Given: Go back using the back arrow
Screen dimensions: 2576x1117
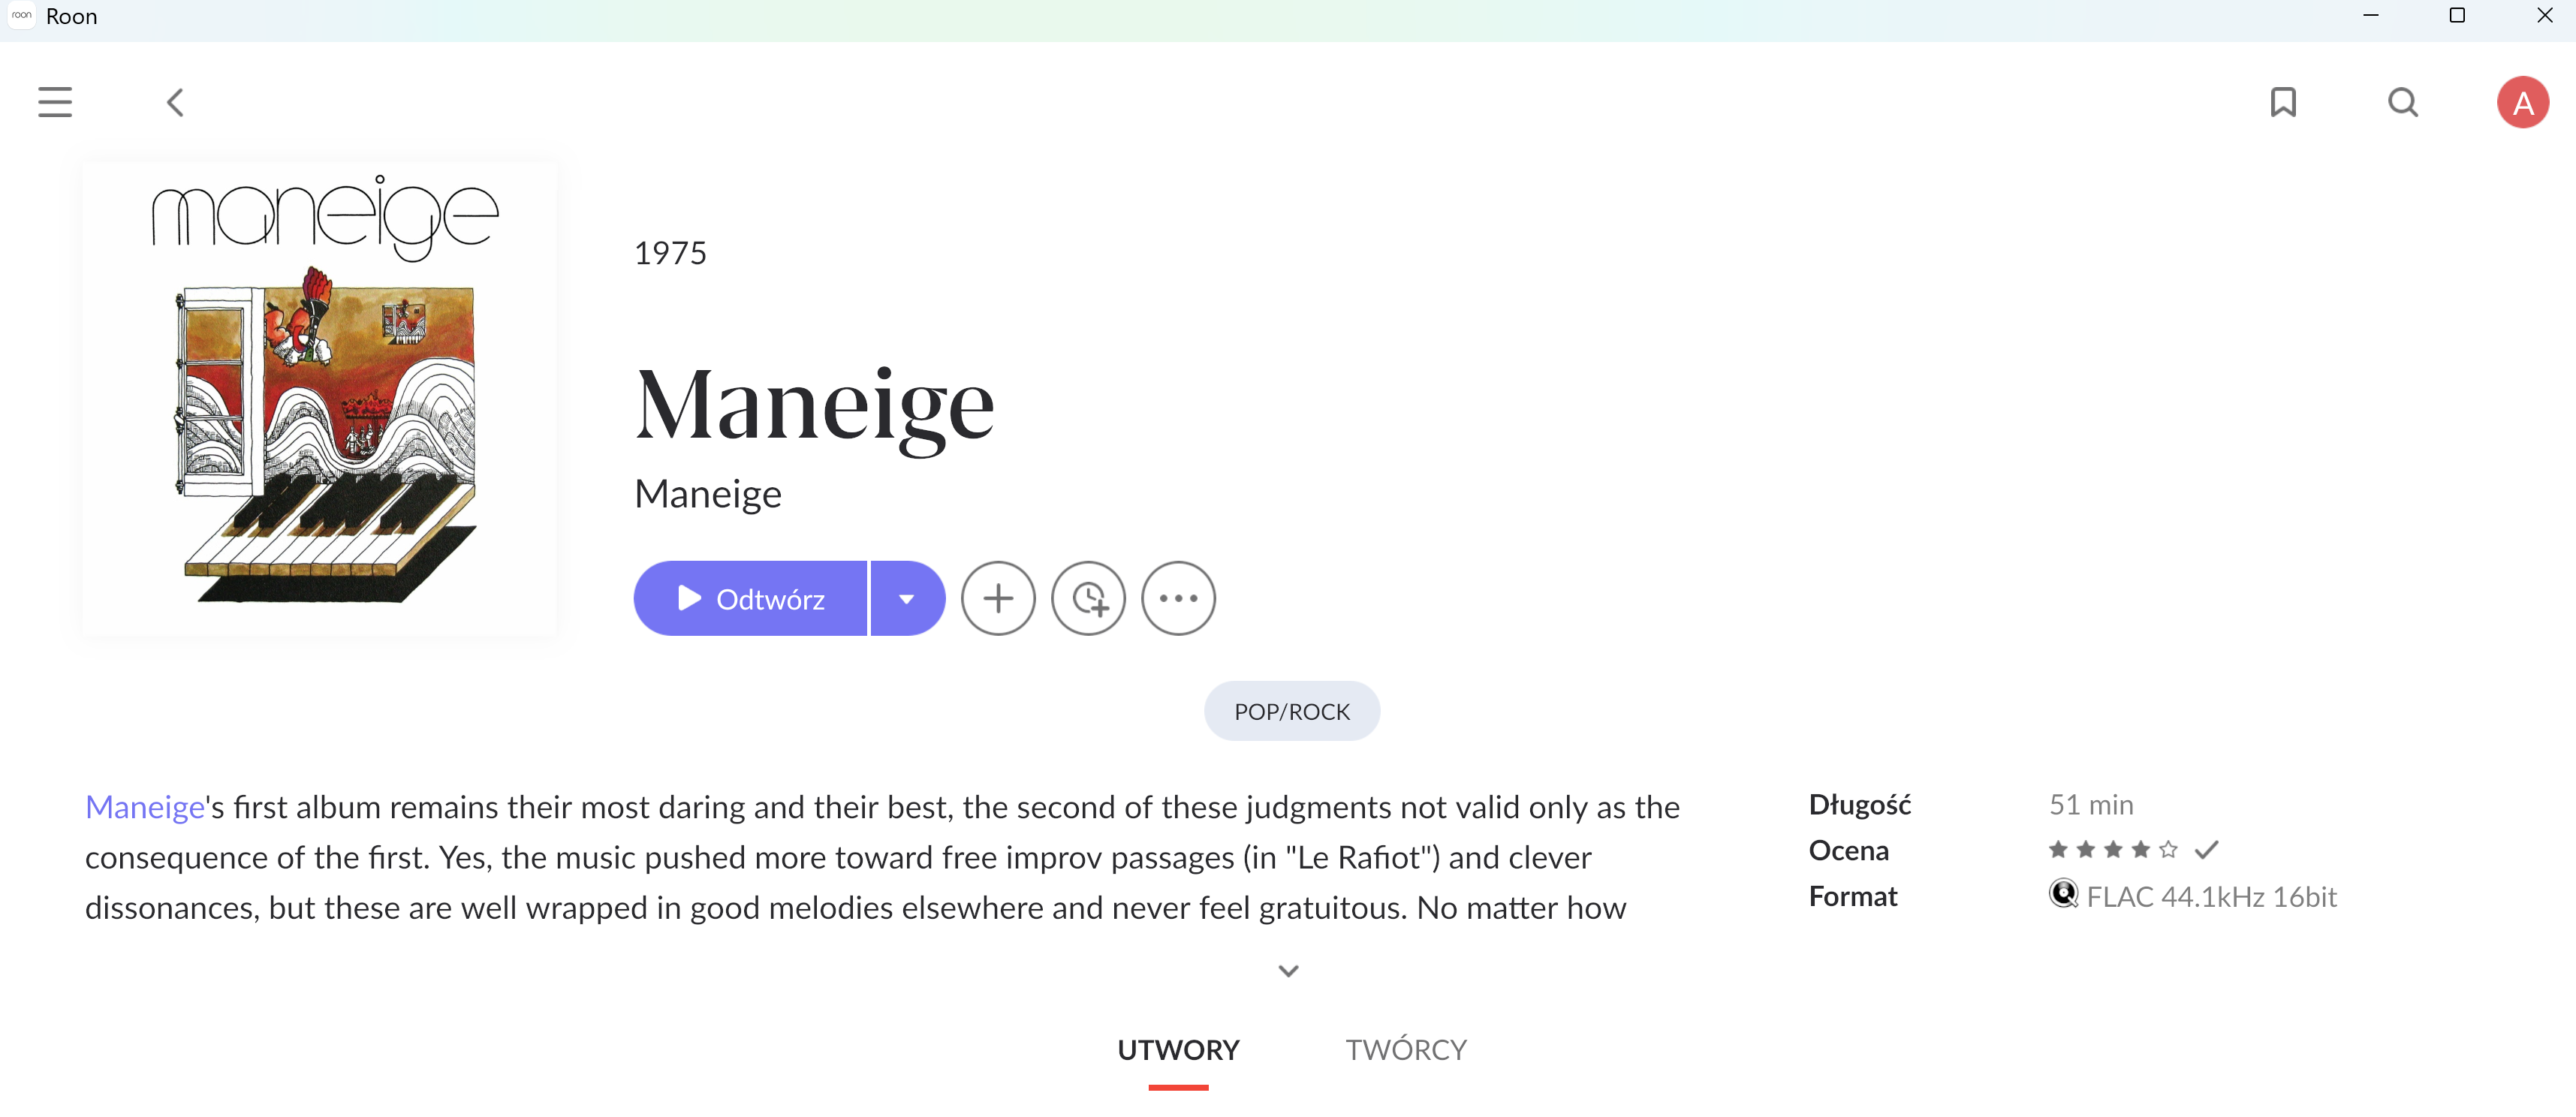Looking at the screenshot, I should point(175,102).
